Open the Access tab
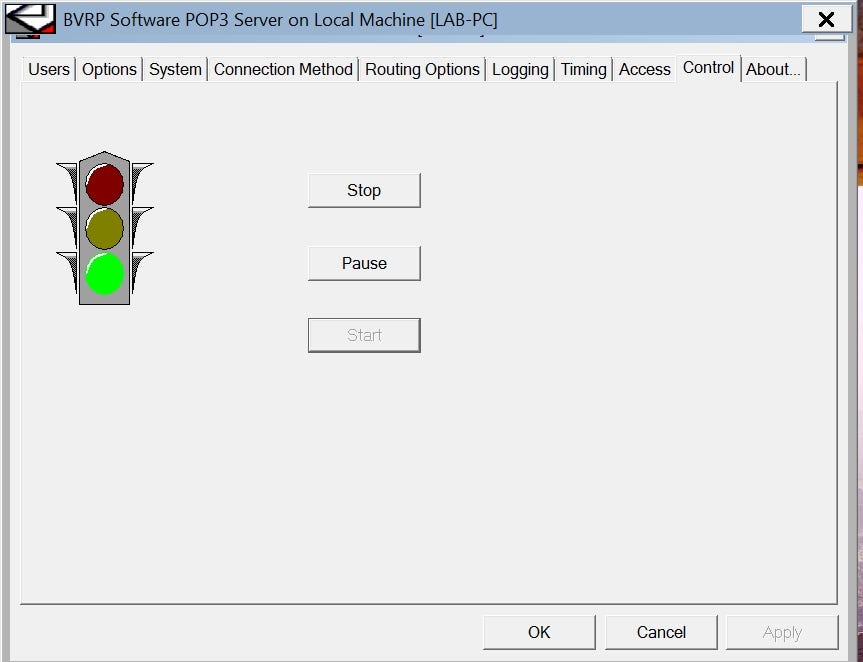863x662 pixels. pos(644,69)
